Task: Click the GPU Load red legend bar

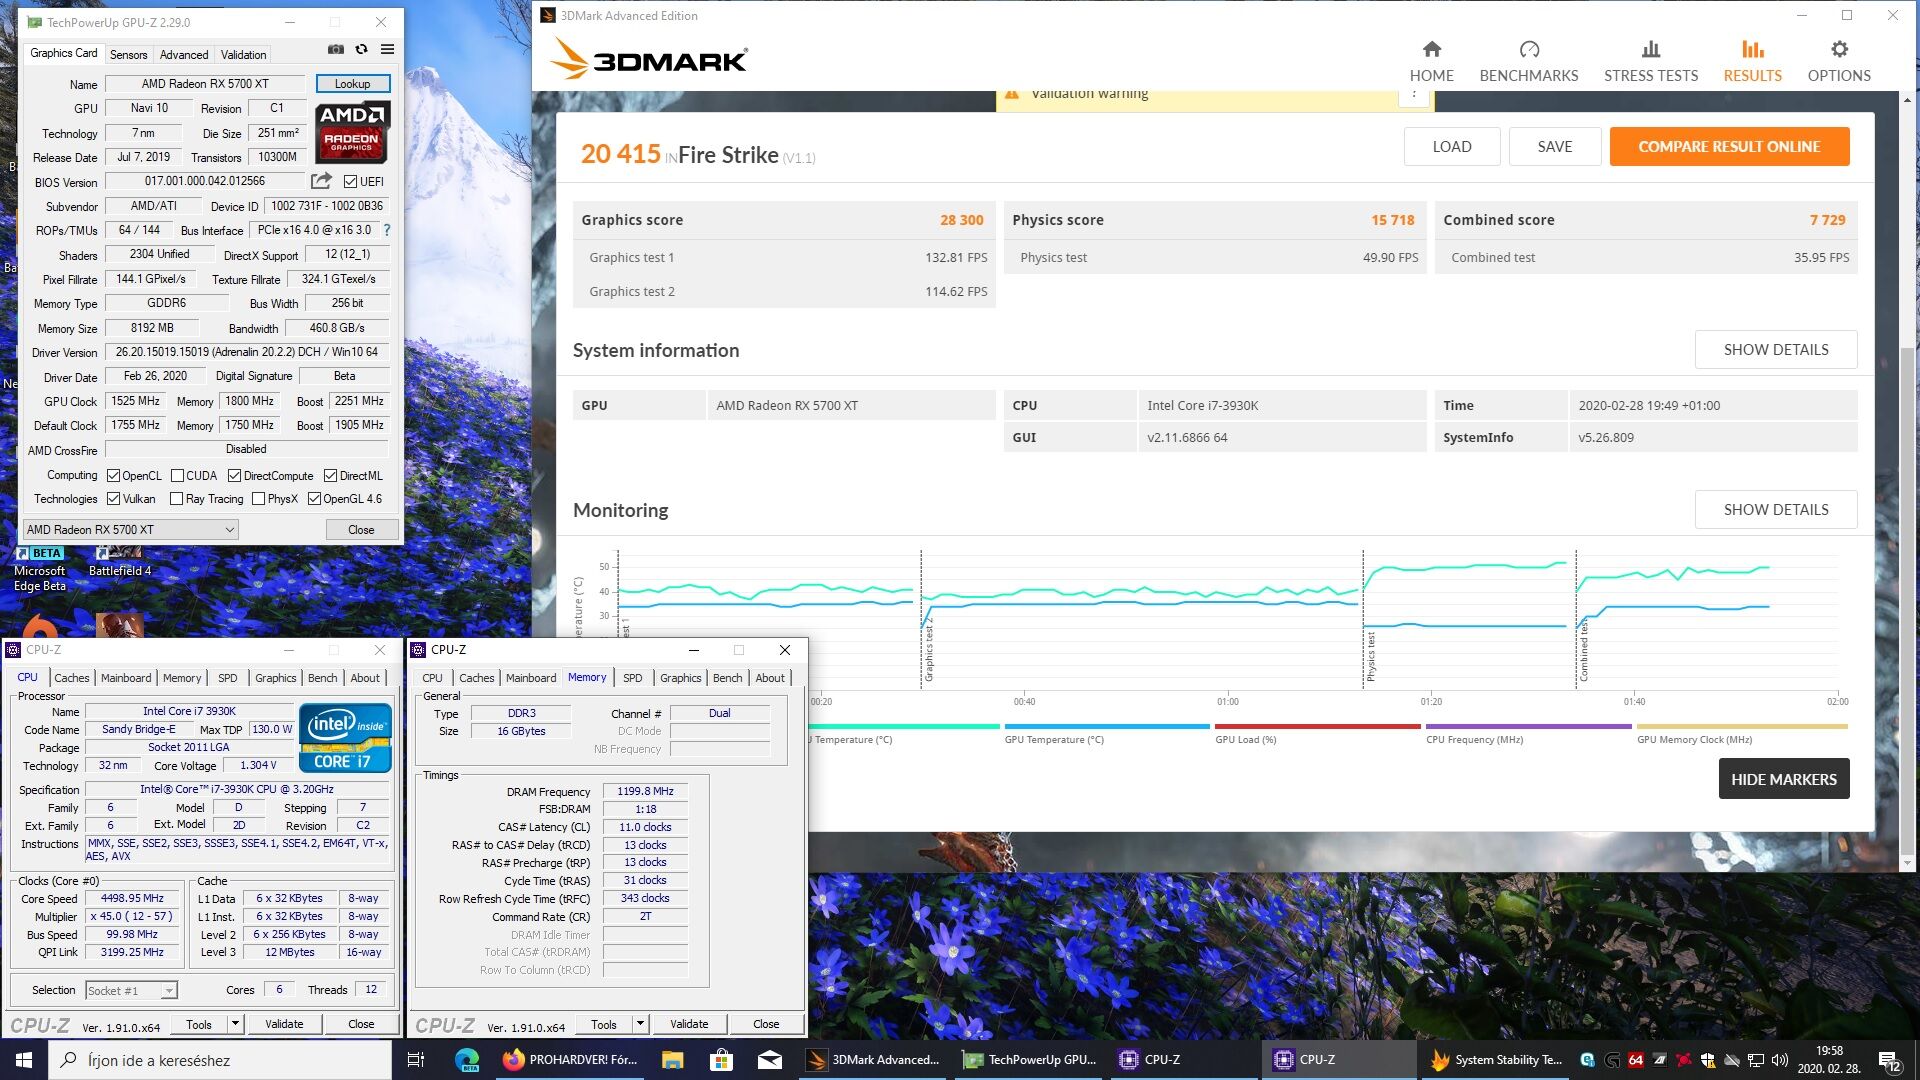Action: point(1318,727)
